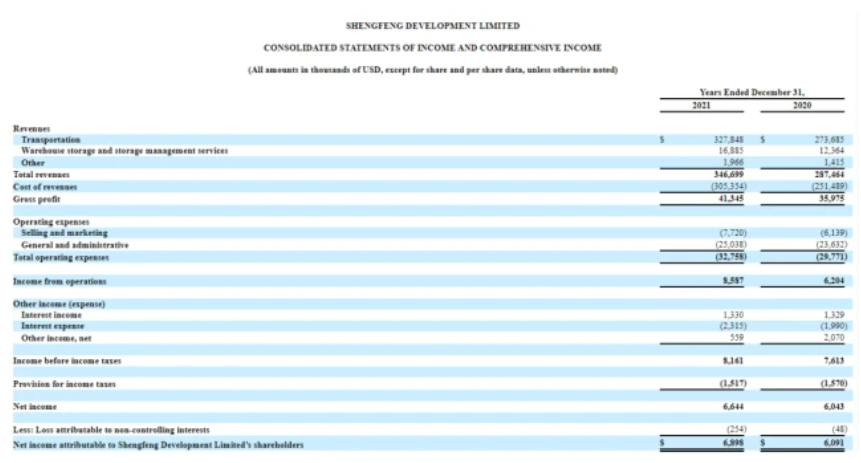Click the "Other" revenue row label
The image size is (861, 463).
(x=32, y=163)
